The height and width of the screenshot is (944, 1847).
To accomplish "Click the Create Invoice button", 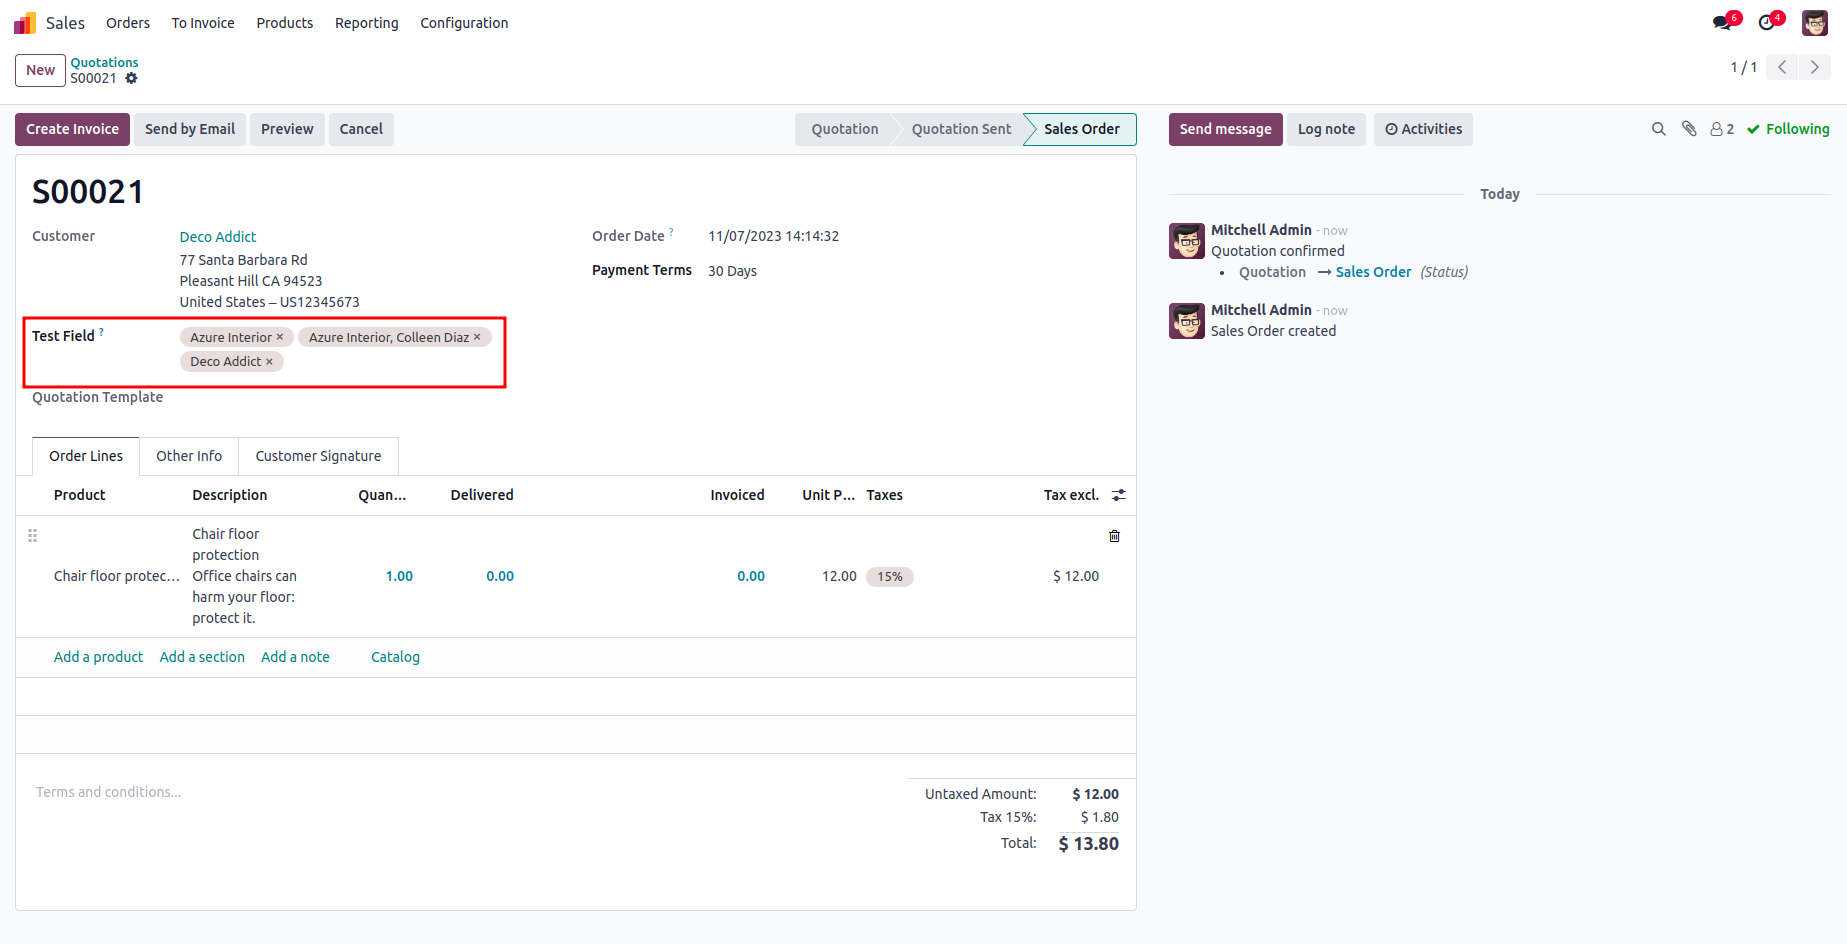I will 72,129.
